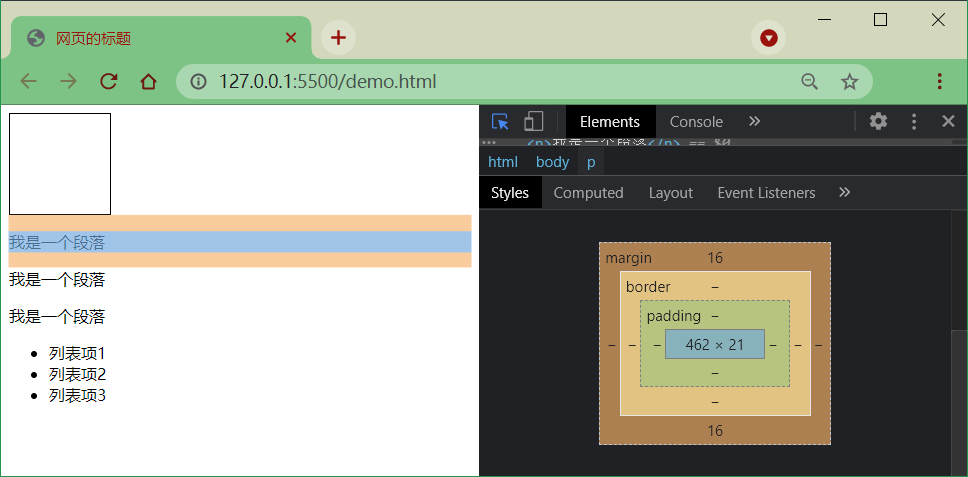
Task: Activate DevTools element inspector tool
Action: (x=500, y=122)
